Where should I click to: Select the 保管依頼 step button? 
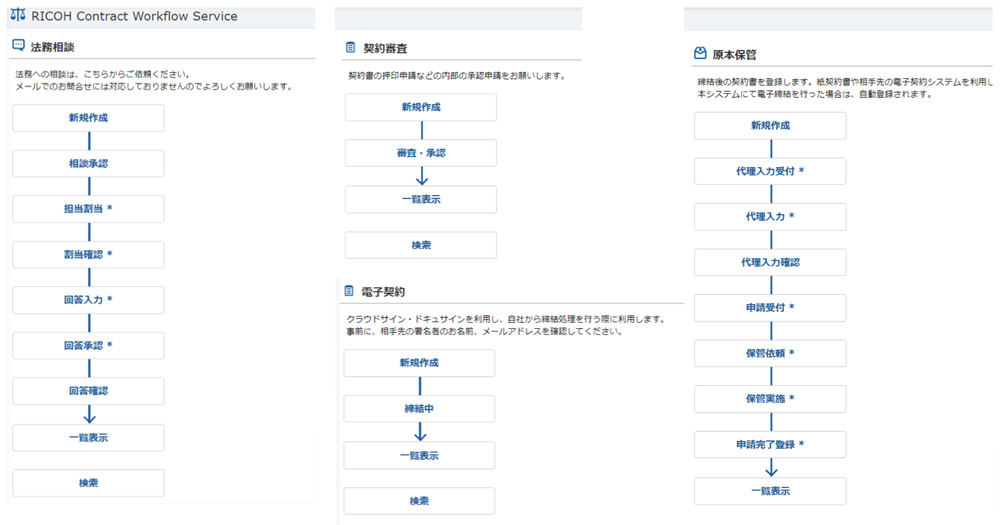[x=770, y=354]
